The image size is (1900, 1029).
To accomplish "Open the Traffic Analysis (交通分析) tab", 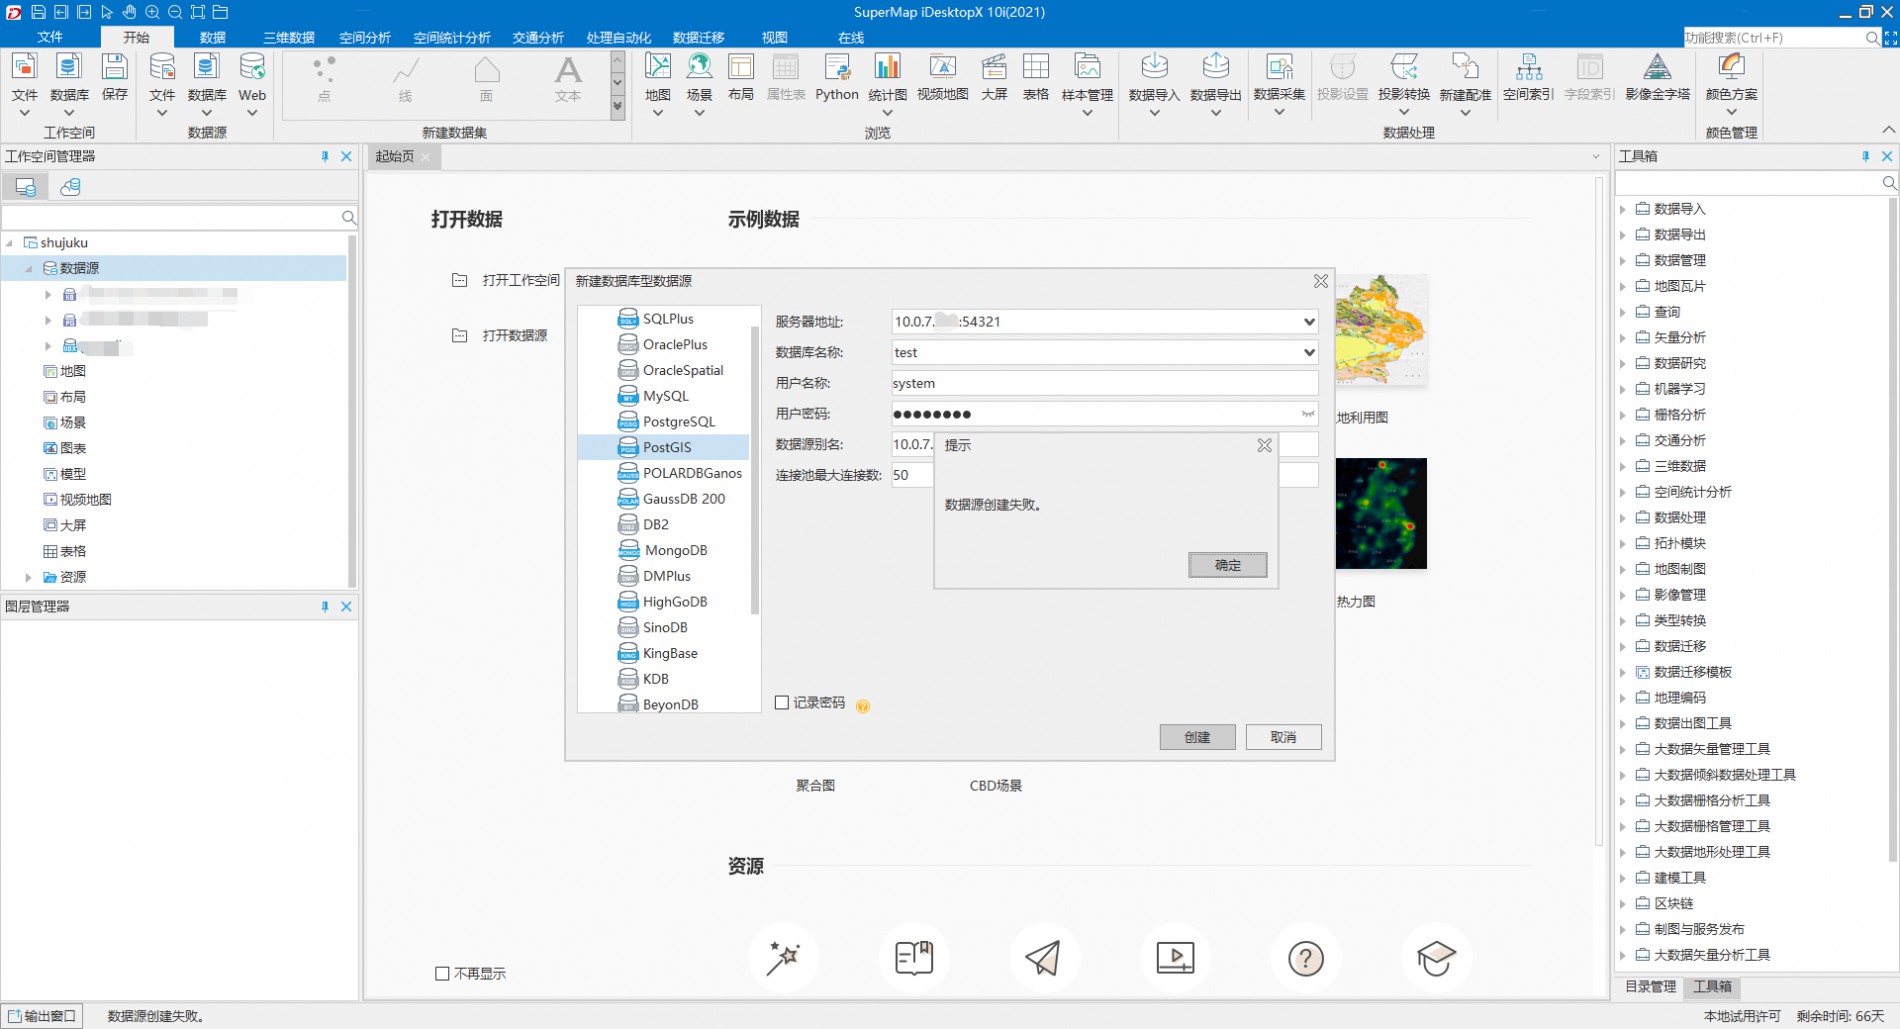I will [538, 37].
